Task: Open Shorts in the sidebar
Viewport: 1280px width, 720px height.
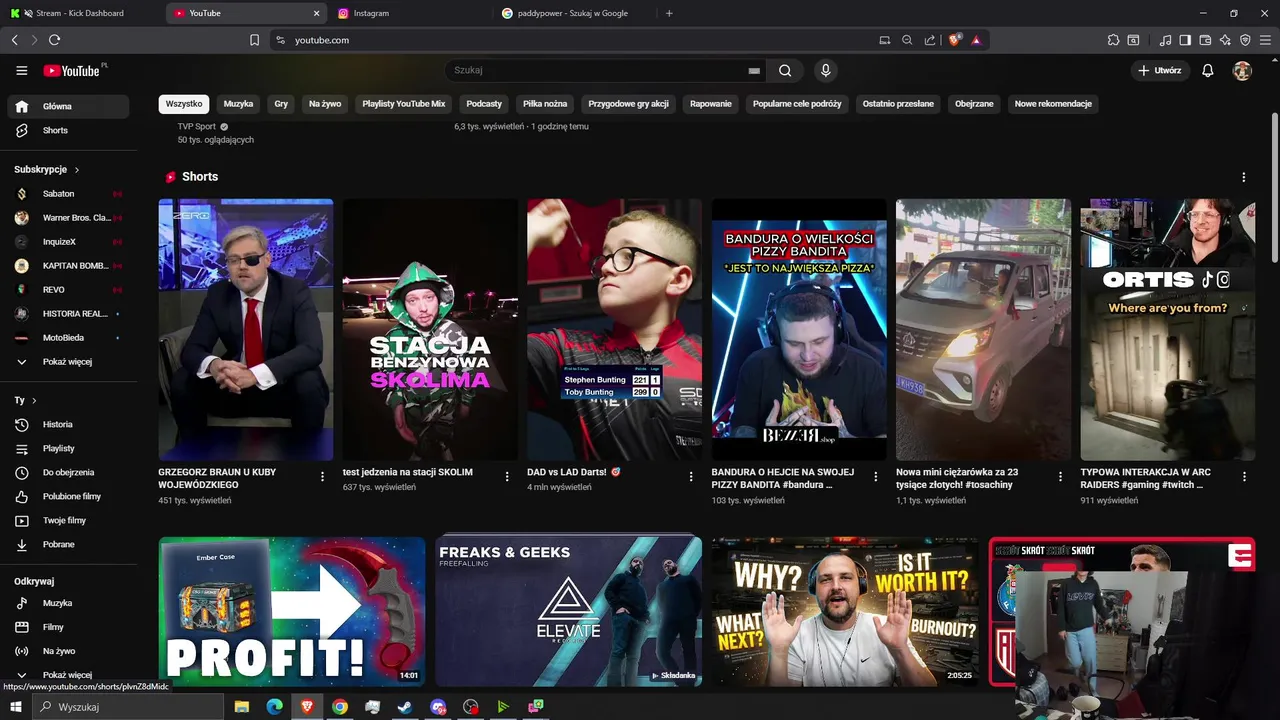Action: tap(68, 131)
